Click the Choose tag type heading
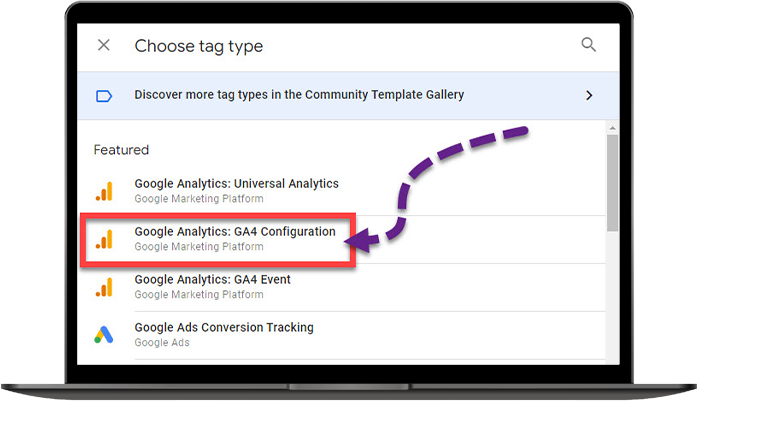769x442 pixels. click(x=199, y=46)
